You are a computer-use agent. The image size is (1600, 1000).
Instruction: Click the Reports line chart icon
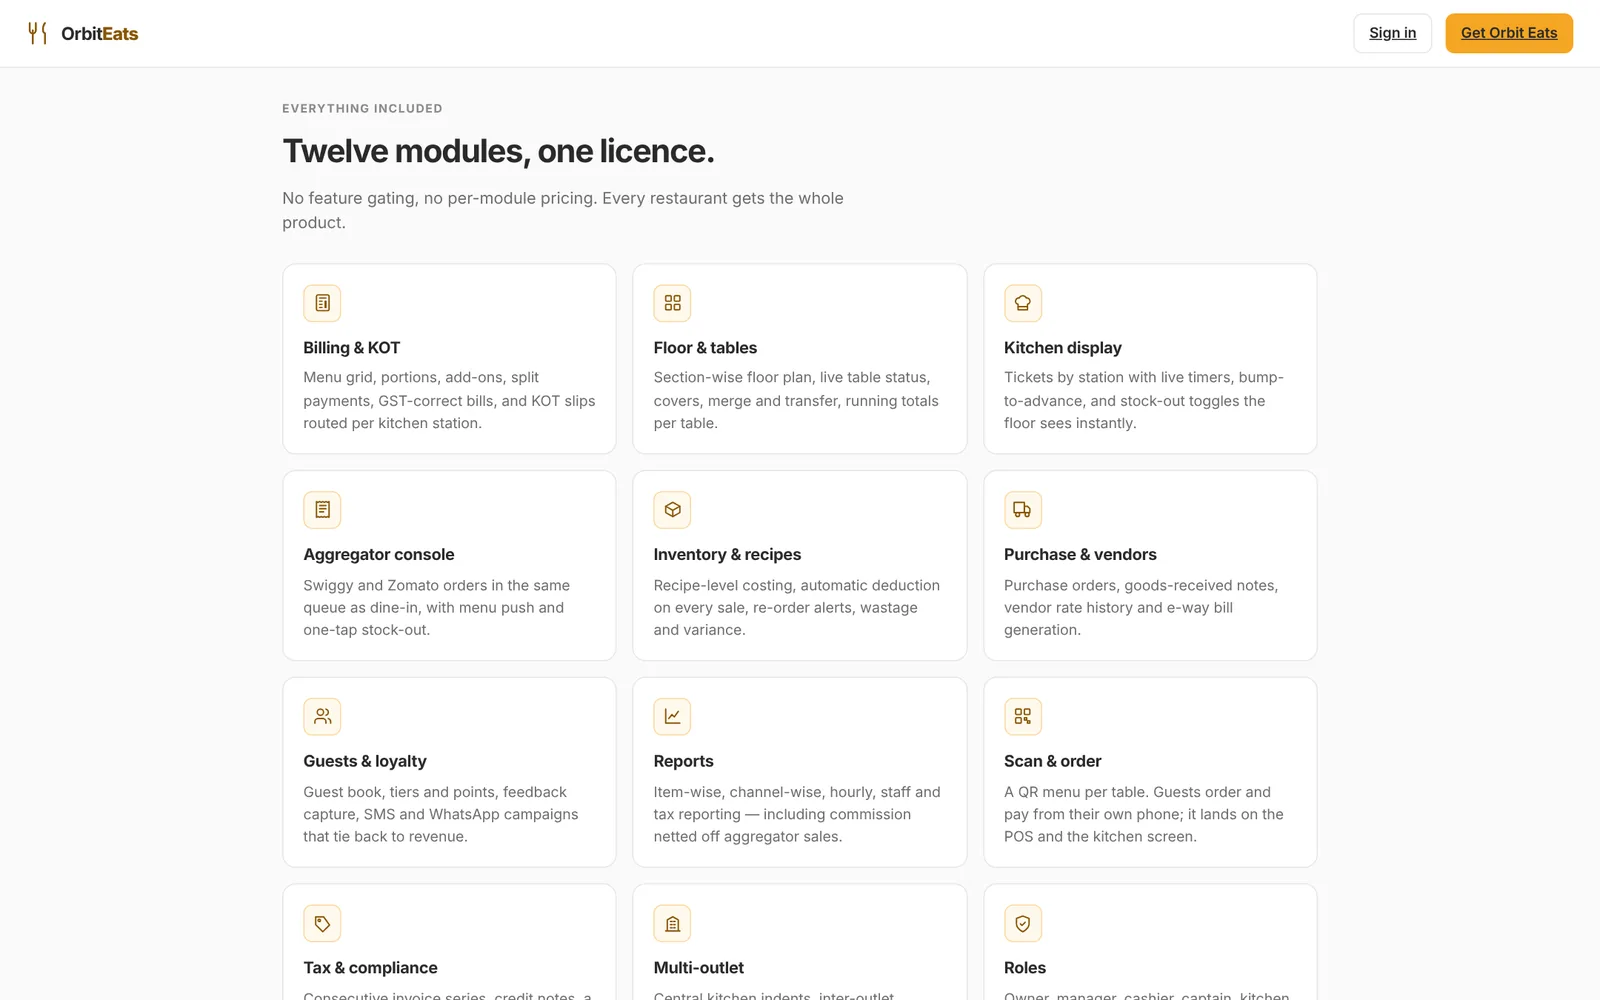pyautogui.click(x=672, y=716)
